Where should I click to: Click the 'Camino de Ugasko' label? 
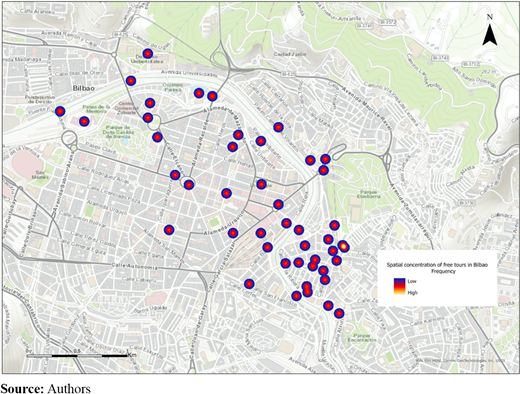point(152,40)
